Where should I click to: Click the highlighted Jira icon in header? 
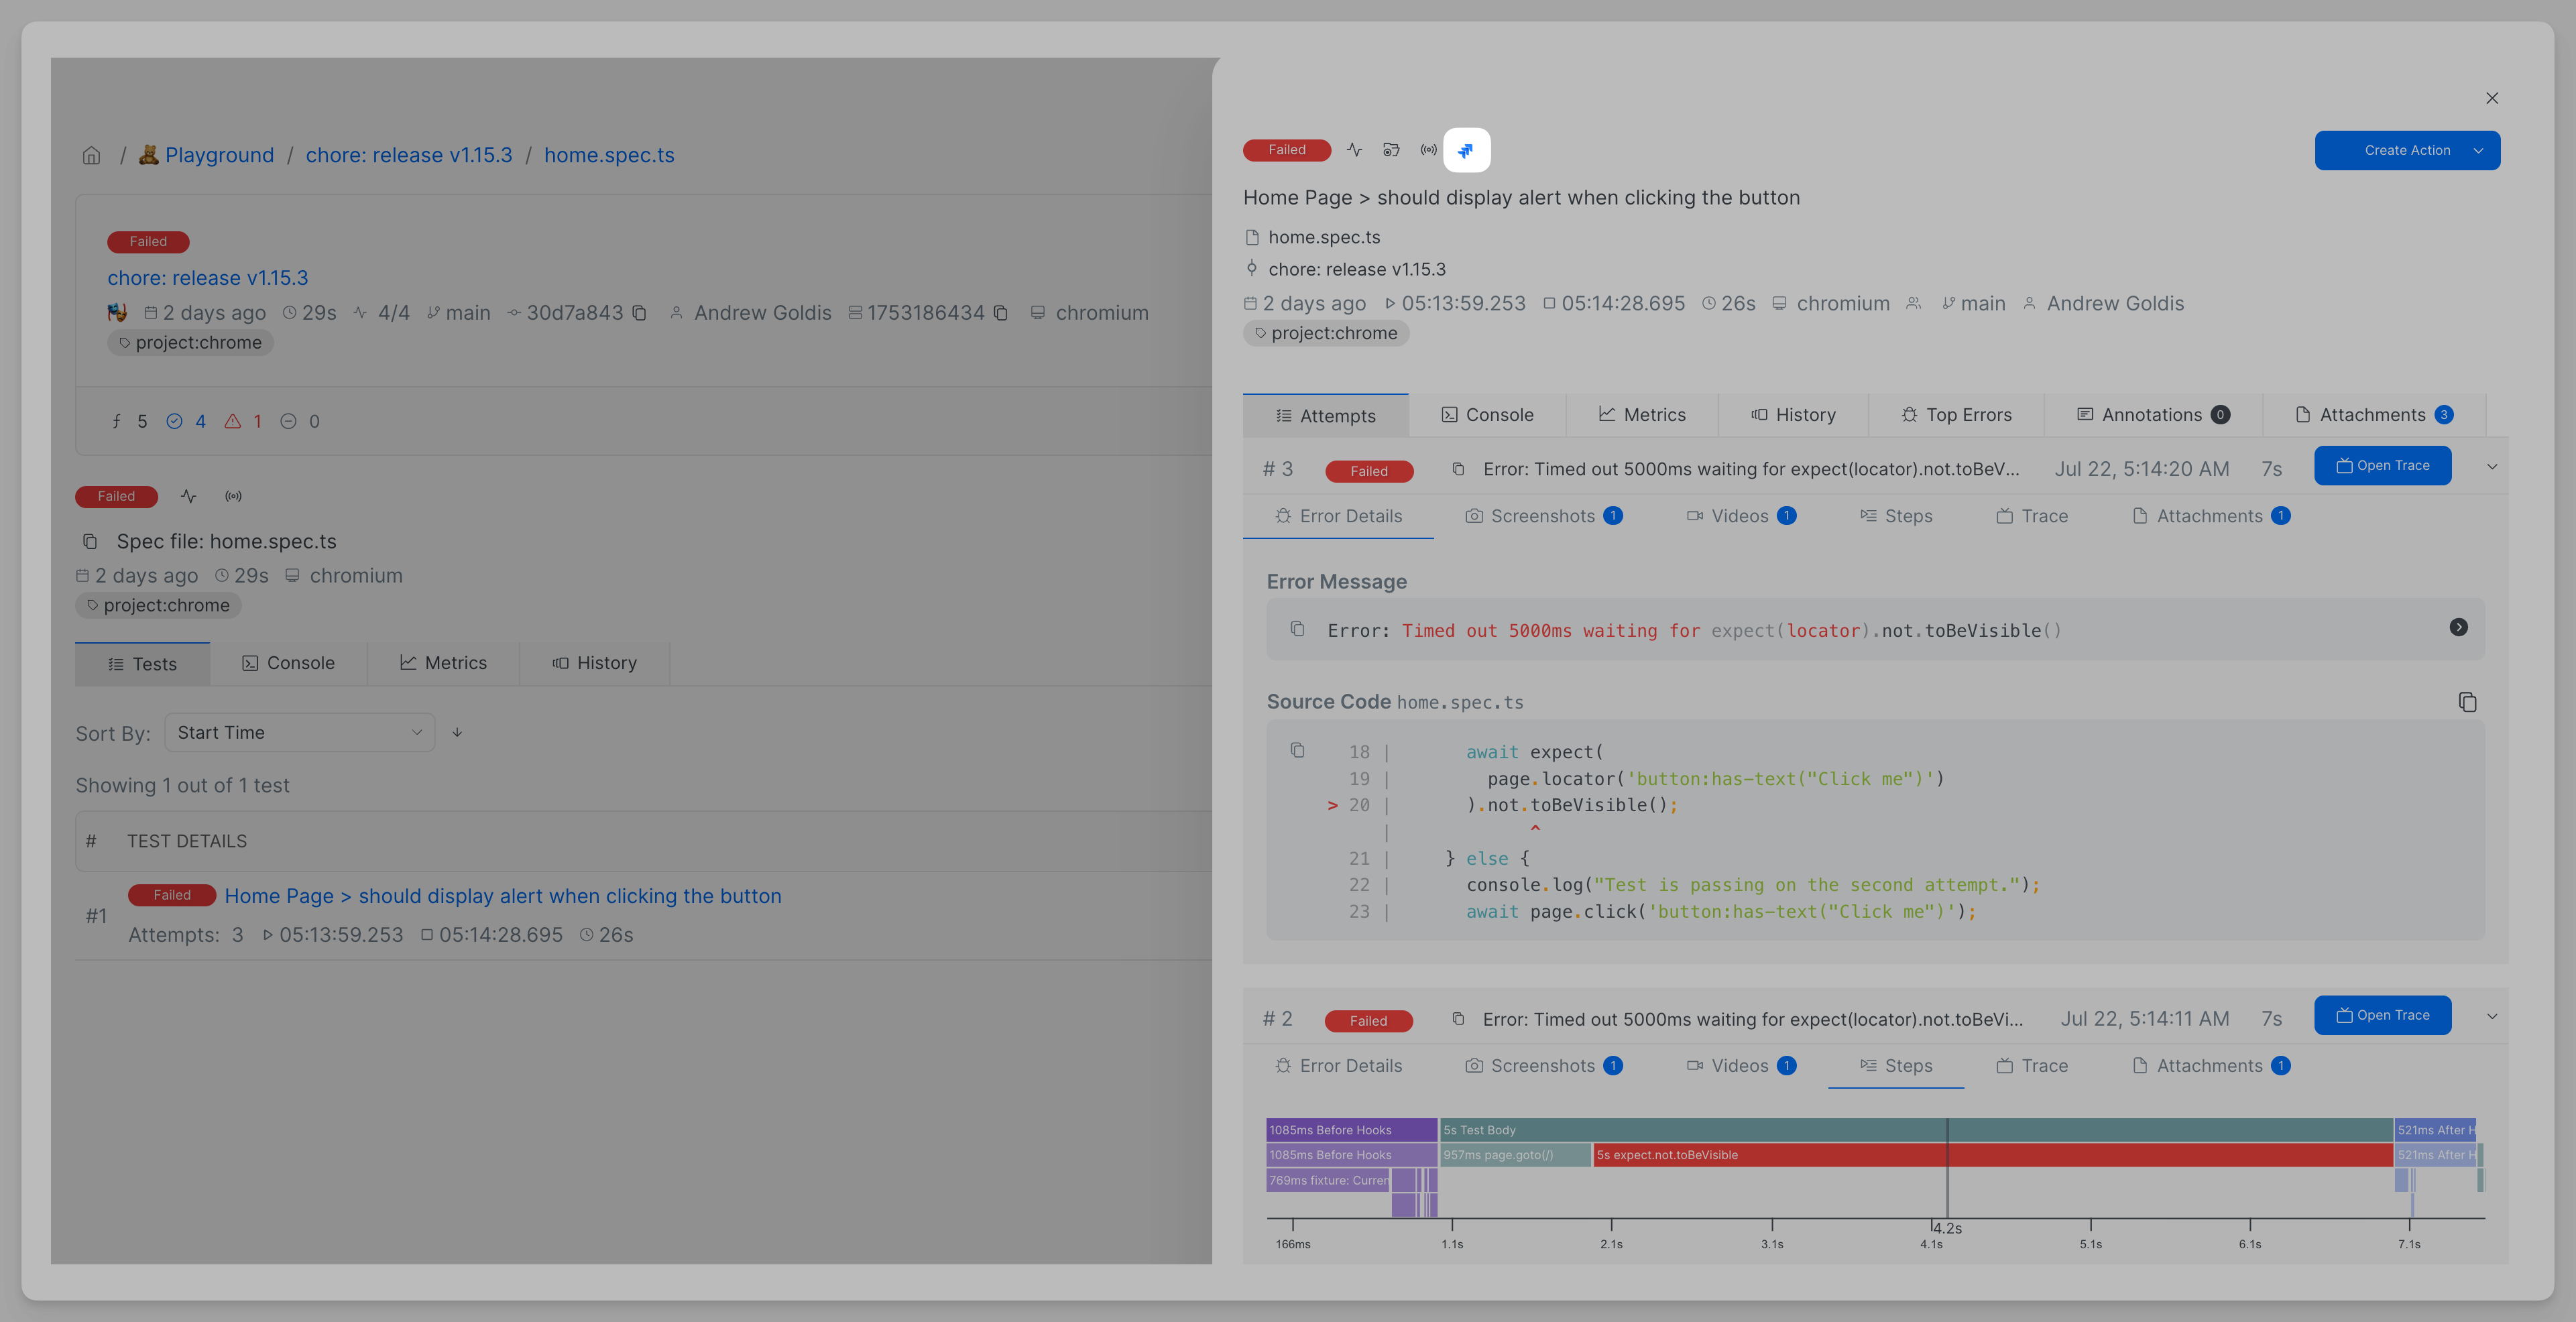[1466, 150]
